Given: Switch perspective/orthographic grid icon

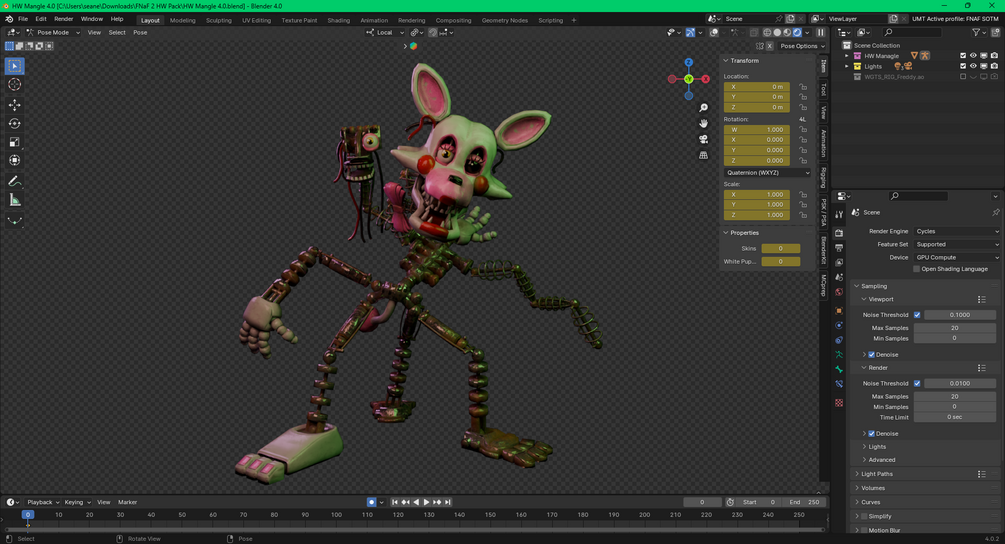Looking at the screenshot, I should pyautogui.click(x=703, y=155).
